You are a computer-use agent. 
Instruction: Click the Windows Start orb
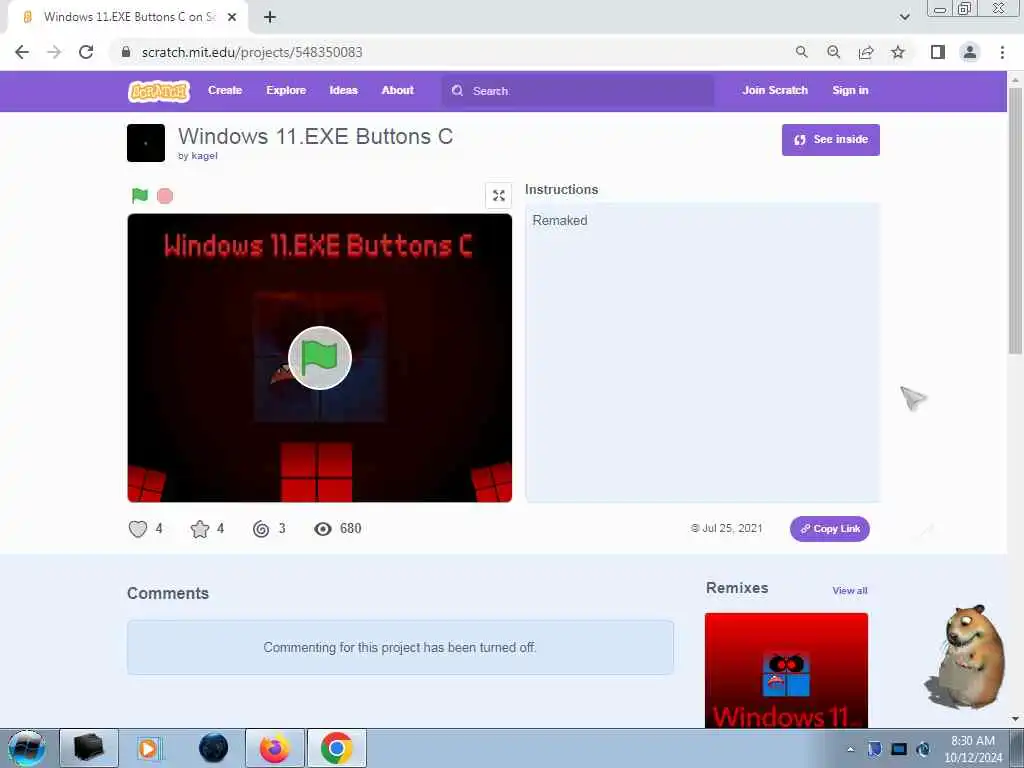tap(27, 748)
